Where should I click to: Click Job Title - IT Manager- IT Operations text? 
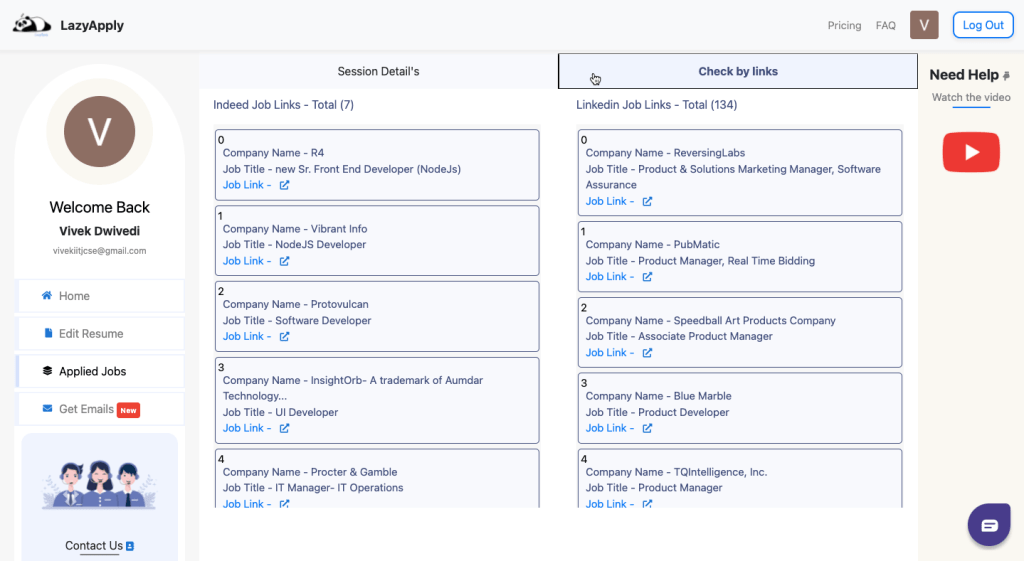tap(313, 487)
